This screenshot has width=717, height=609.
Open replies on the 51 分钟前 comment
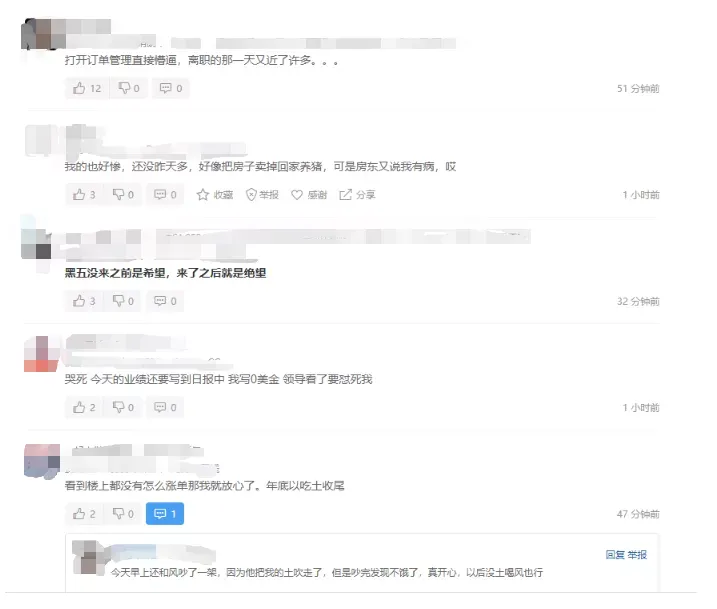(171, 88)
